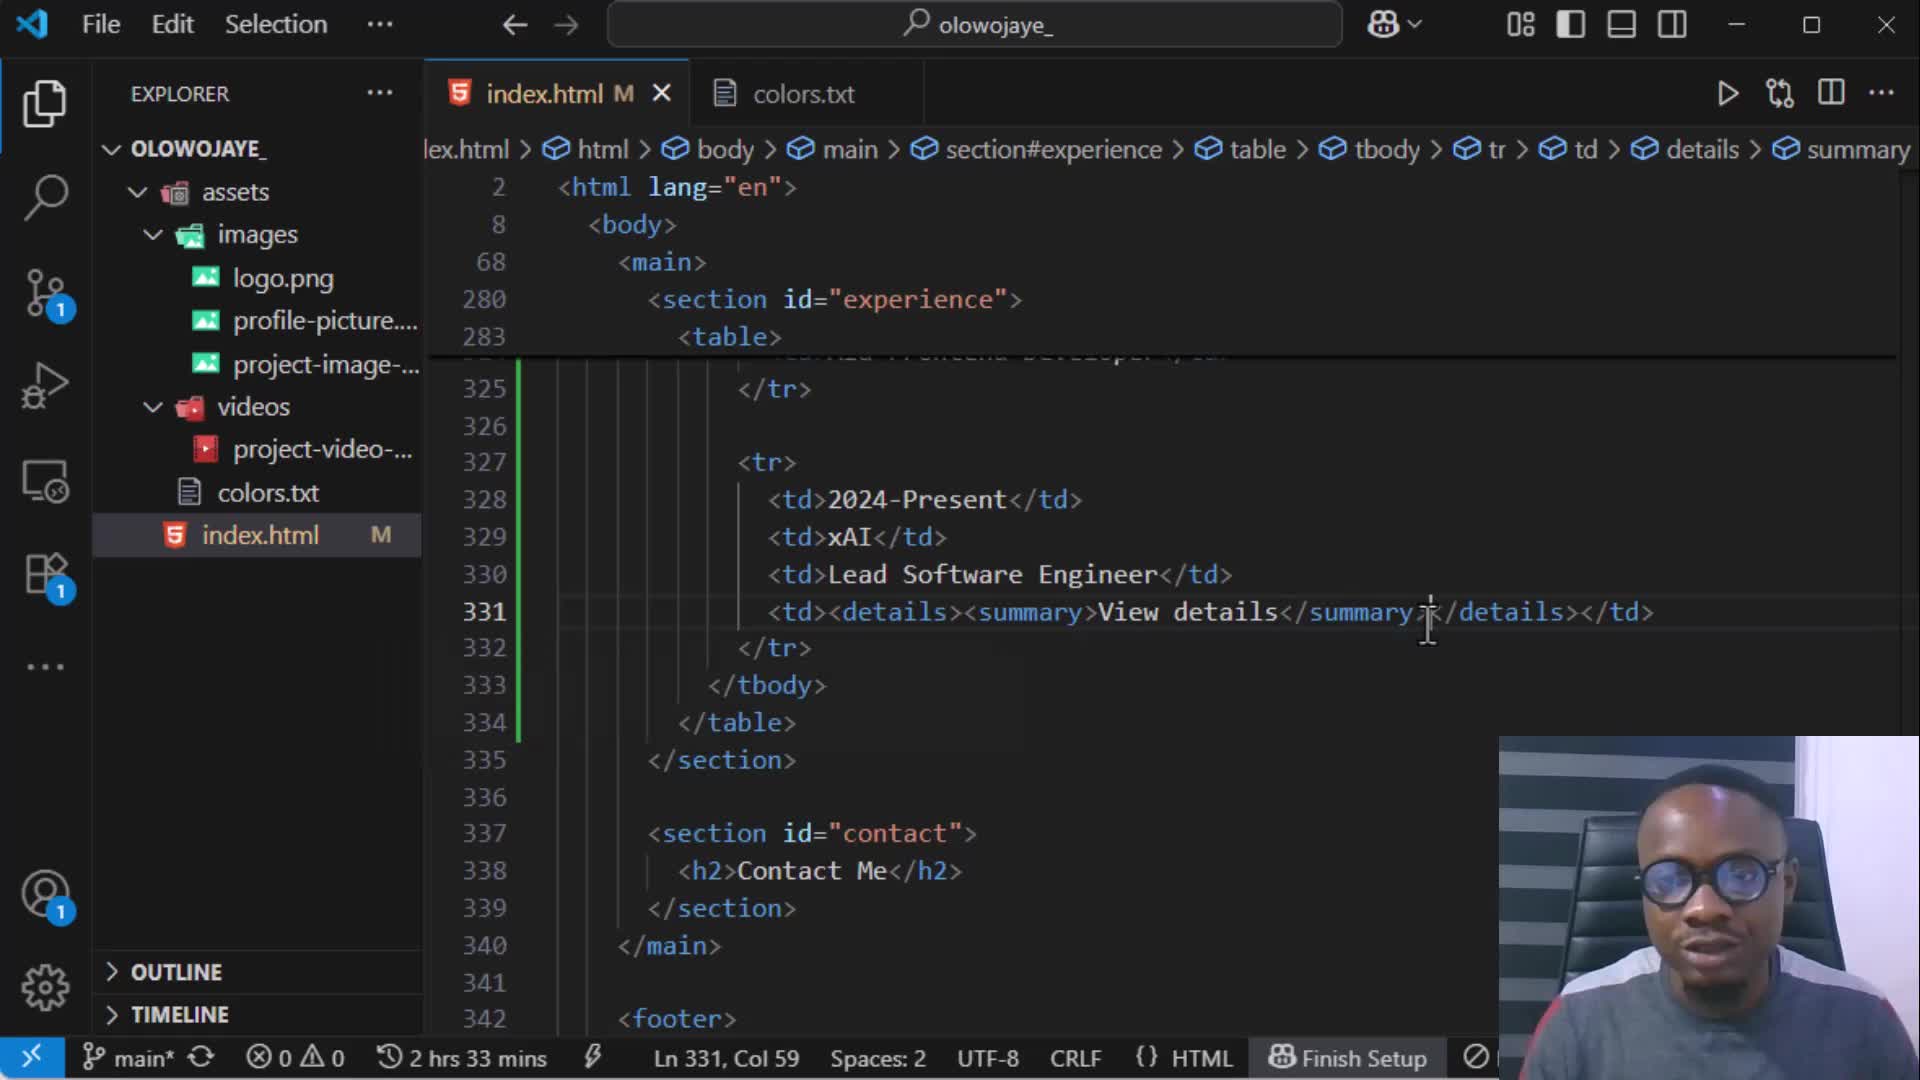The height and width of the screenshot is (1080, 1920).
Task: Open the Source Control view
Action: click(45, 293)
